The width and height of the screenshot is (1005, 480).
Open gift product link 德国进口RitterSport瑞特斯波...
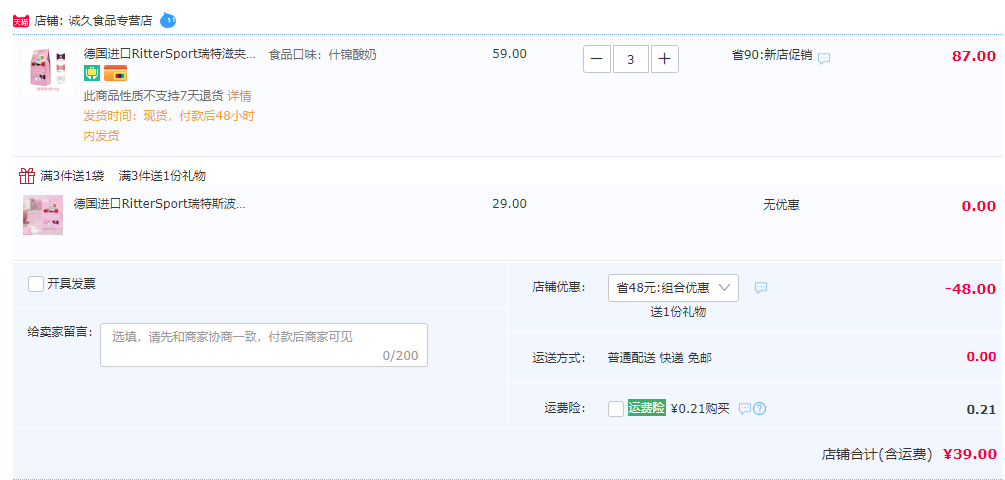pyautogui.click(x=160, y=204)
